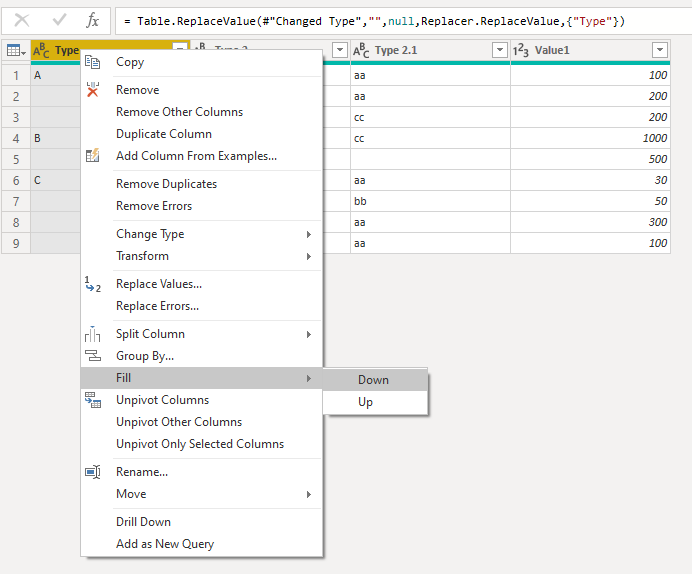Open the table menu icon at top-left corner
692x574 pixels.
pos(16,51)
